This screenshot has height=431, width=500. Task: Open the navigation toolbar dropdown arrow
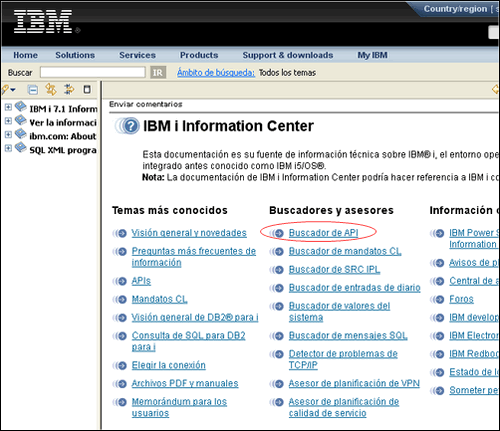13,90
